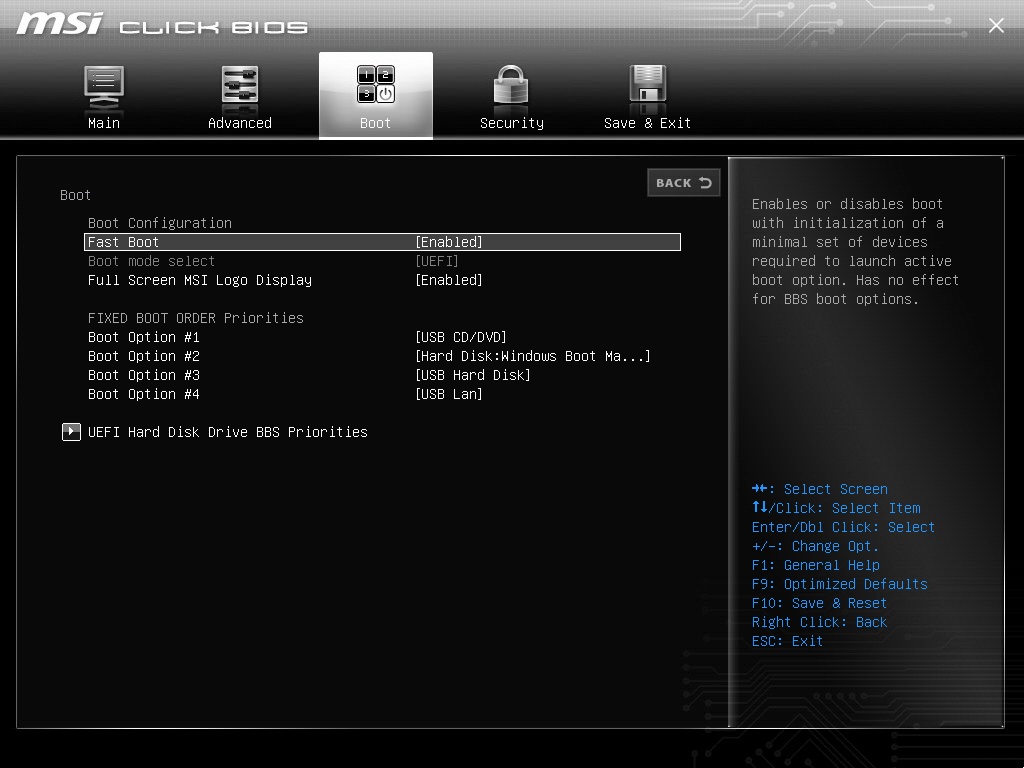Switch to the Security tab label

511,123
